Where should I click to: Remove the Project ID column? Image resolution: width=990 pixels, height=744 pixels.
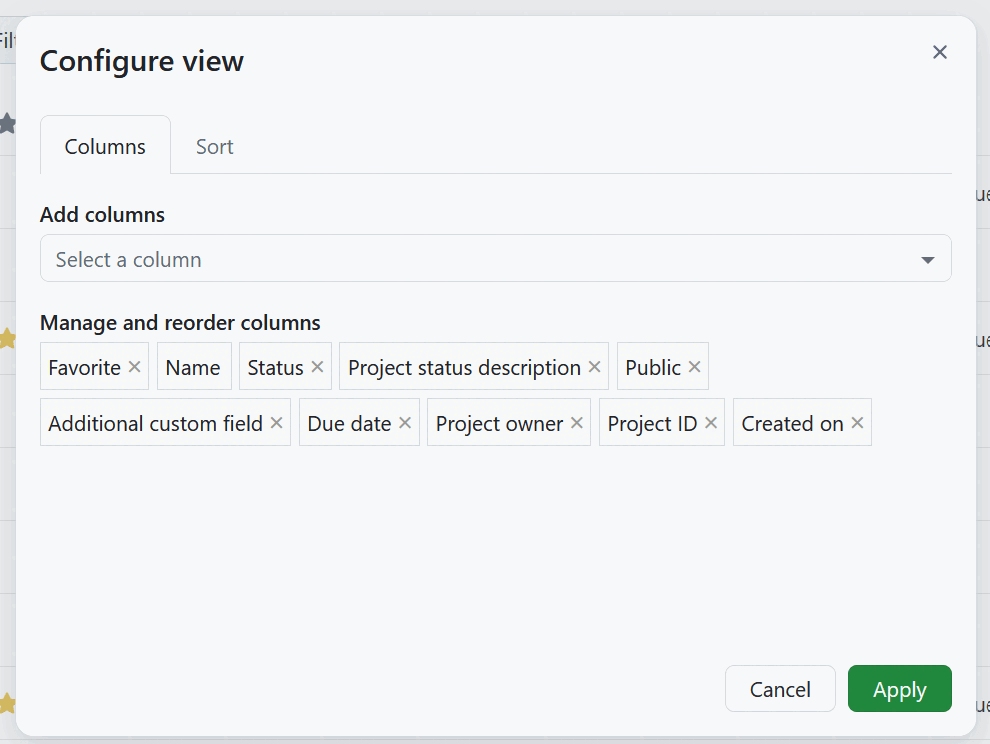(x=710, y=422)
